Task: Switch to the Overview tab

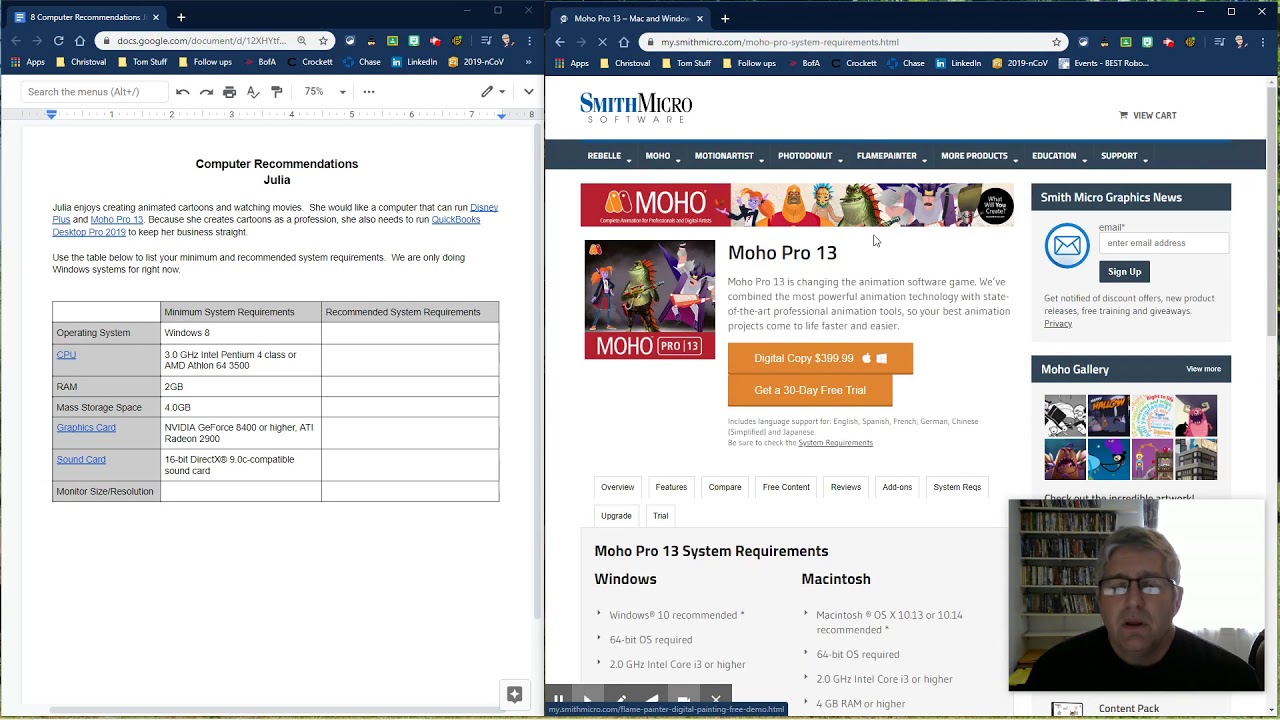Action: pos(618,487)
